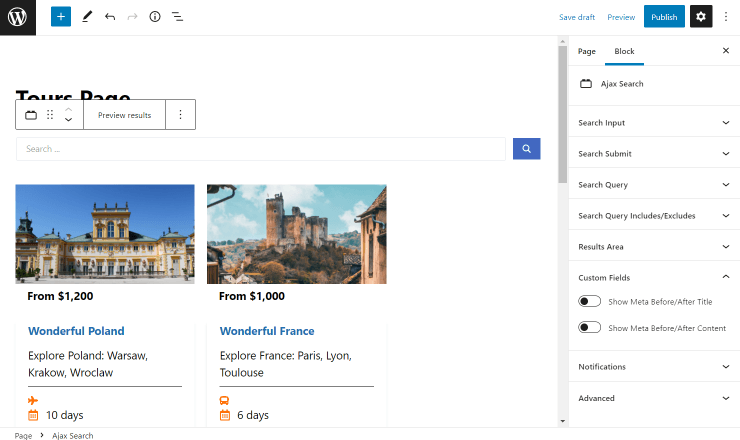Click into the Search input field
The height and width of the screenshot is (440, 740).
(261, 149)
